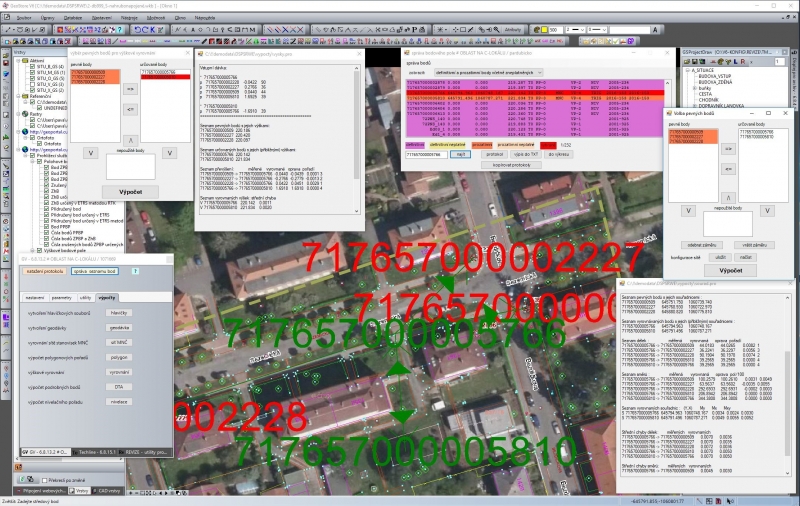Open the Databáze menu
This screenshot has height=506, width=800.
(x=73, y=17)
